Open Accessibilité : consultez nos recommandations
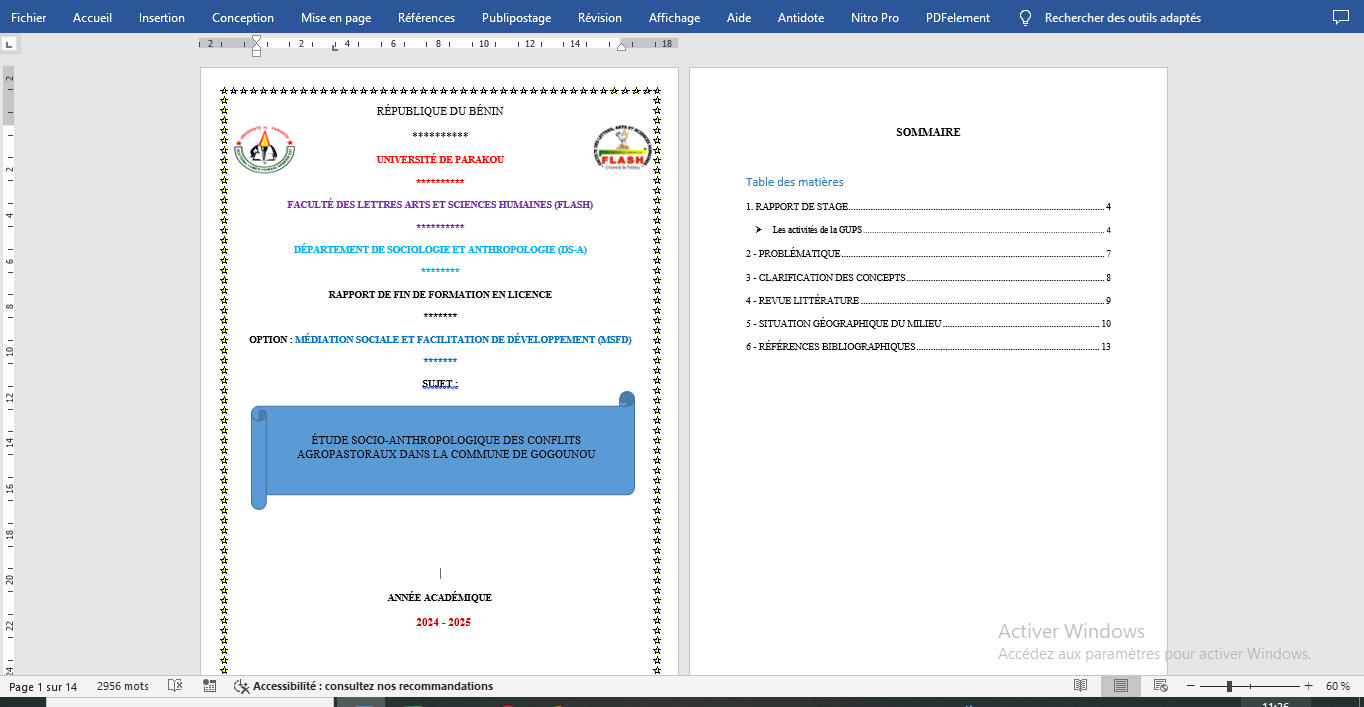The width and height of the screenshot is (1364, 707). pos(364,686)
